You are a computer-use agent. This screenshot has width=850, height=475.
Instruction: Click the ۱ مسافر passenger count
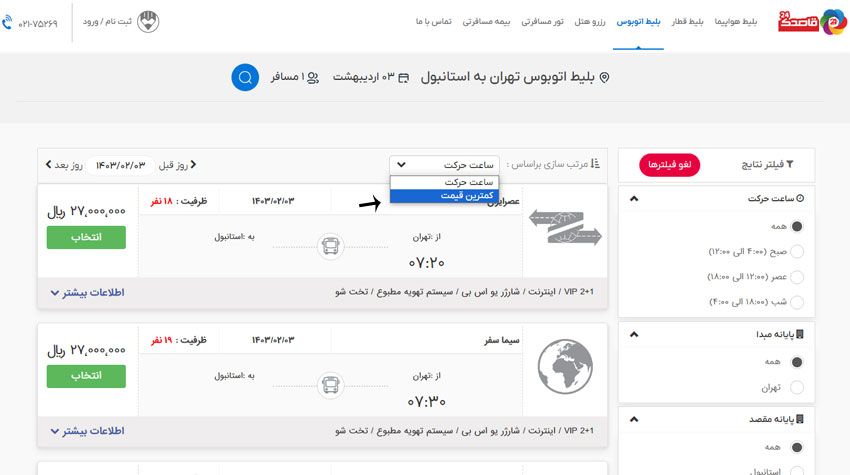(x=287, y=78)
